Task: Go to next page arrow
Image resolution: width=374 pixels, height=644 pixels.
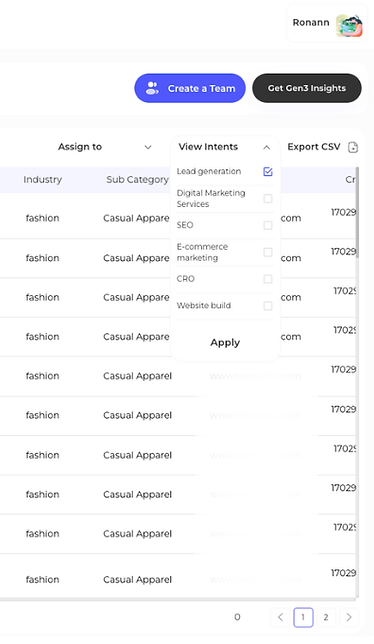Action: pyautogui.click(x=349, y=617)
